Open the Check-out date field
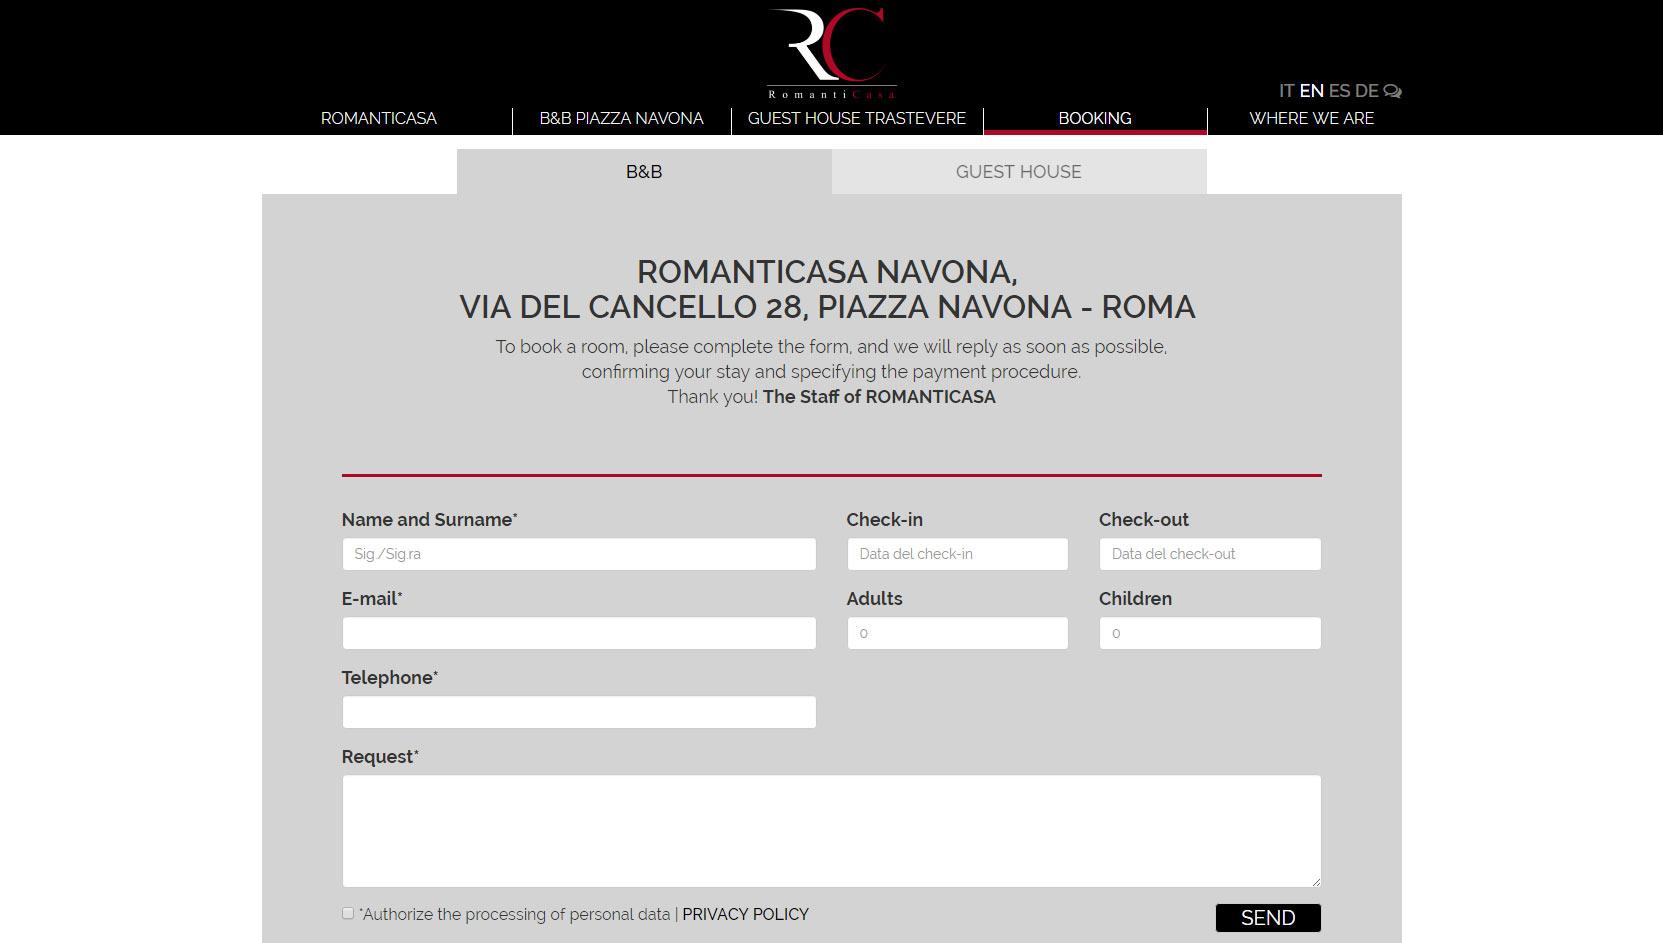Viewport: 1663px width, 943px height. coord(1210,554)
